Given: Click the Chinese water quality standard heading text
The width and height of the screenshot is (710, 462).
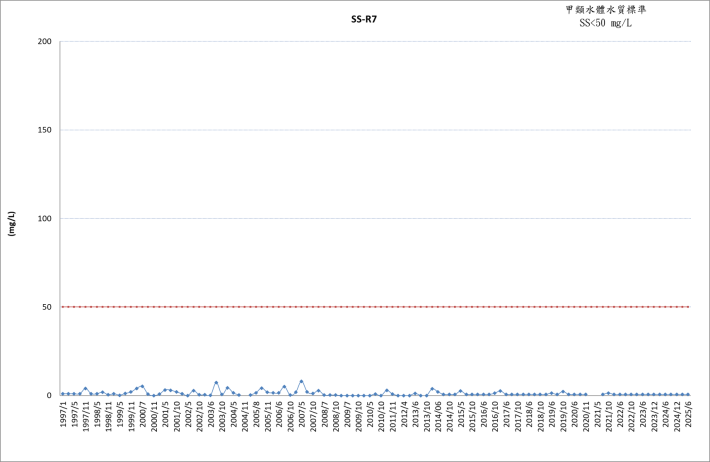Looking at the screenshot, I should 605,10.
